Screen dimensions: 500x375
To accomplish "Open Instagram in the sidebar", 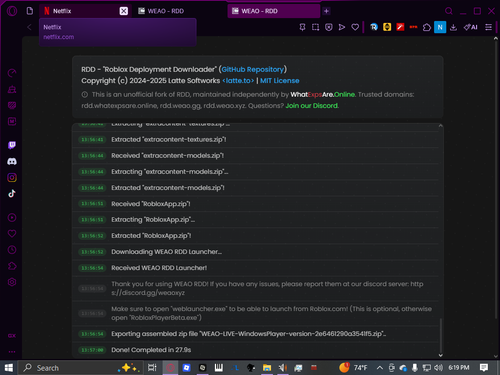I will click(12, 177).
